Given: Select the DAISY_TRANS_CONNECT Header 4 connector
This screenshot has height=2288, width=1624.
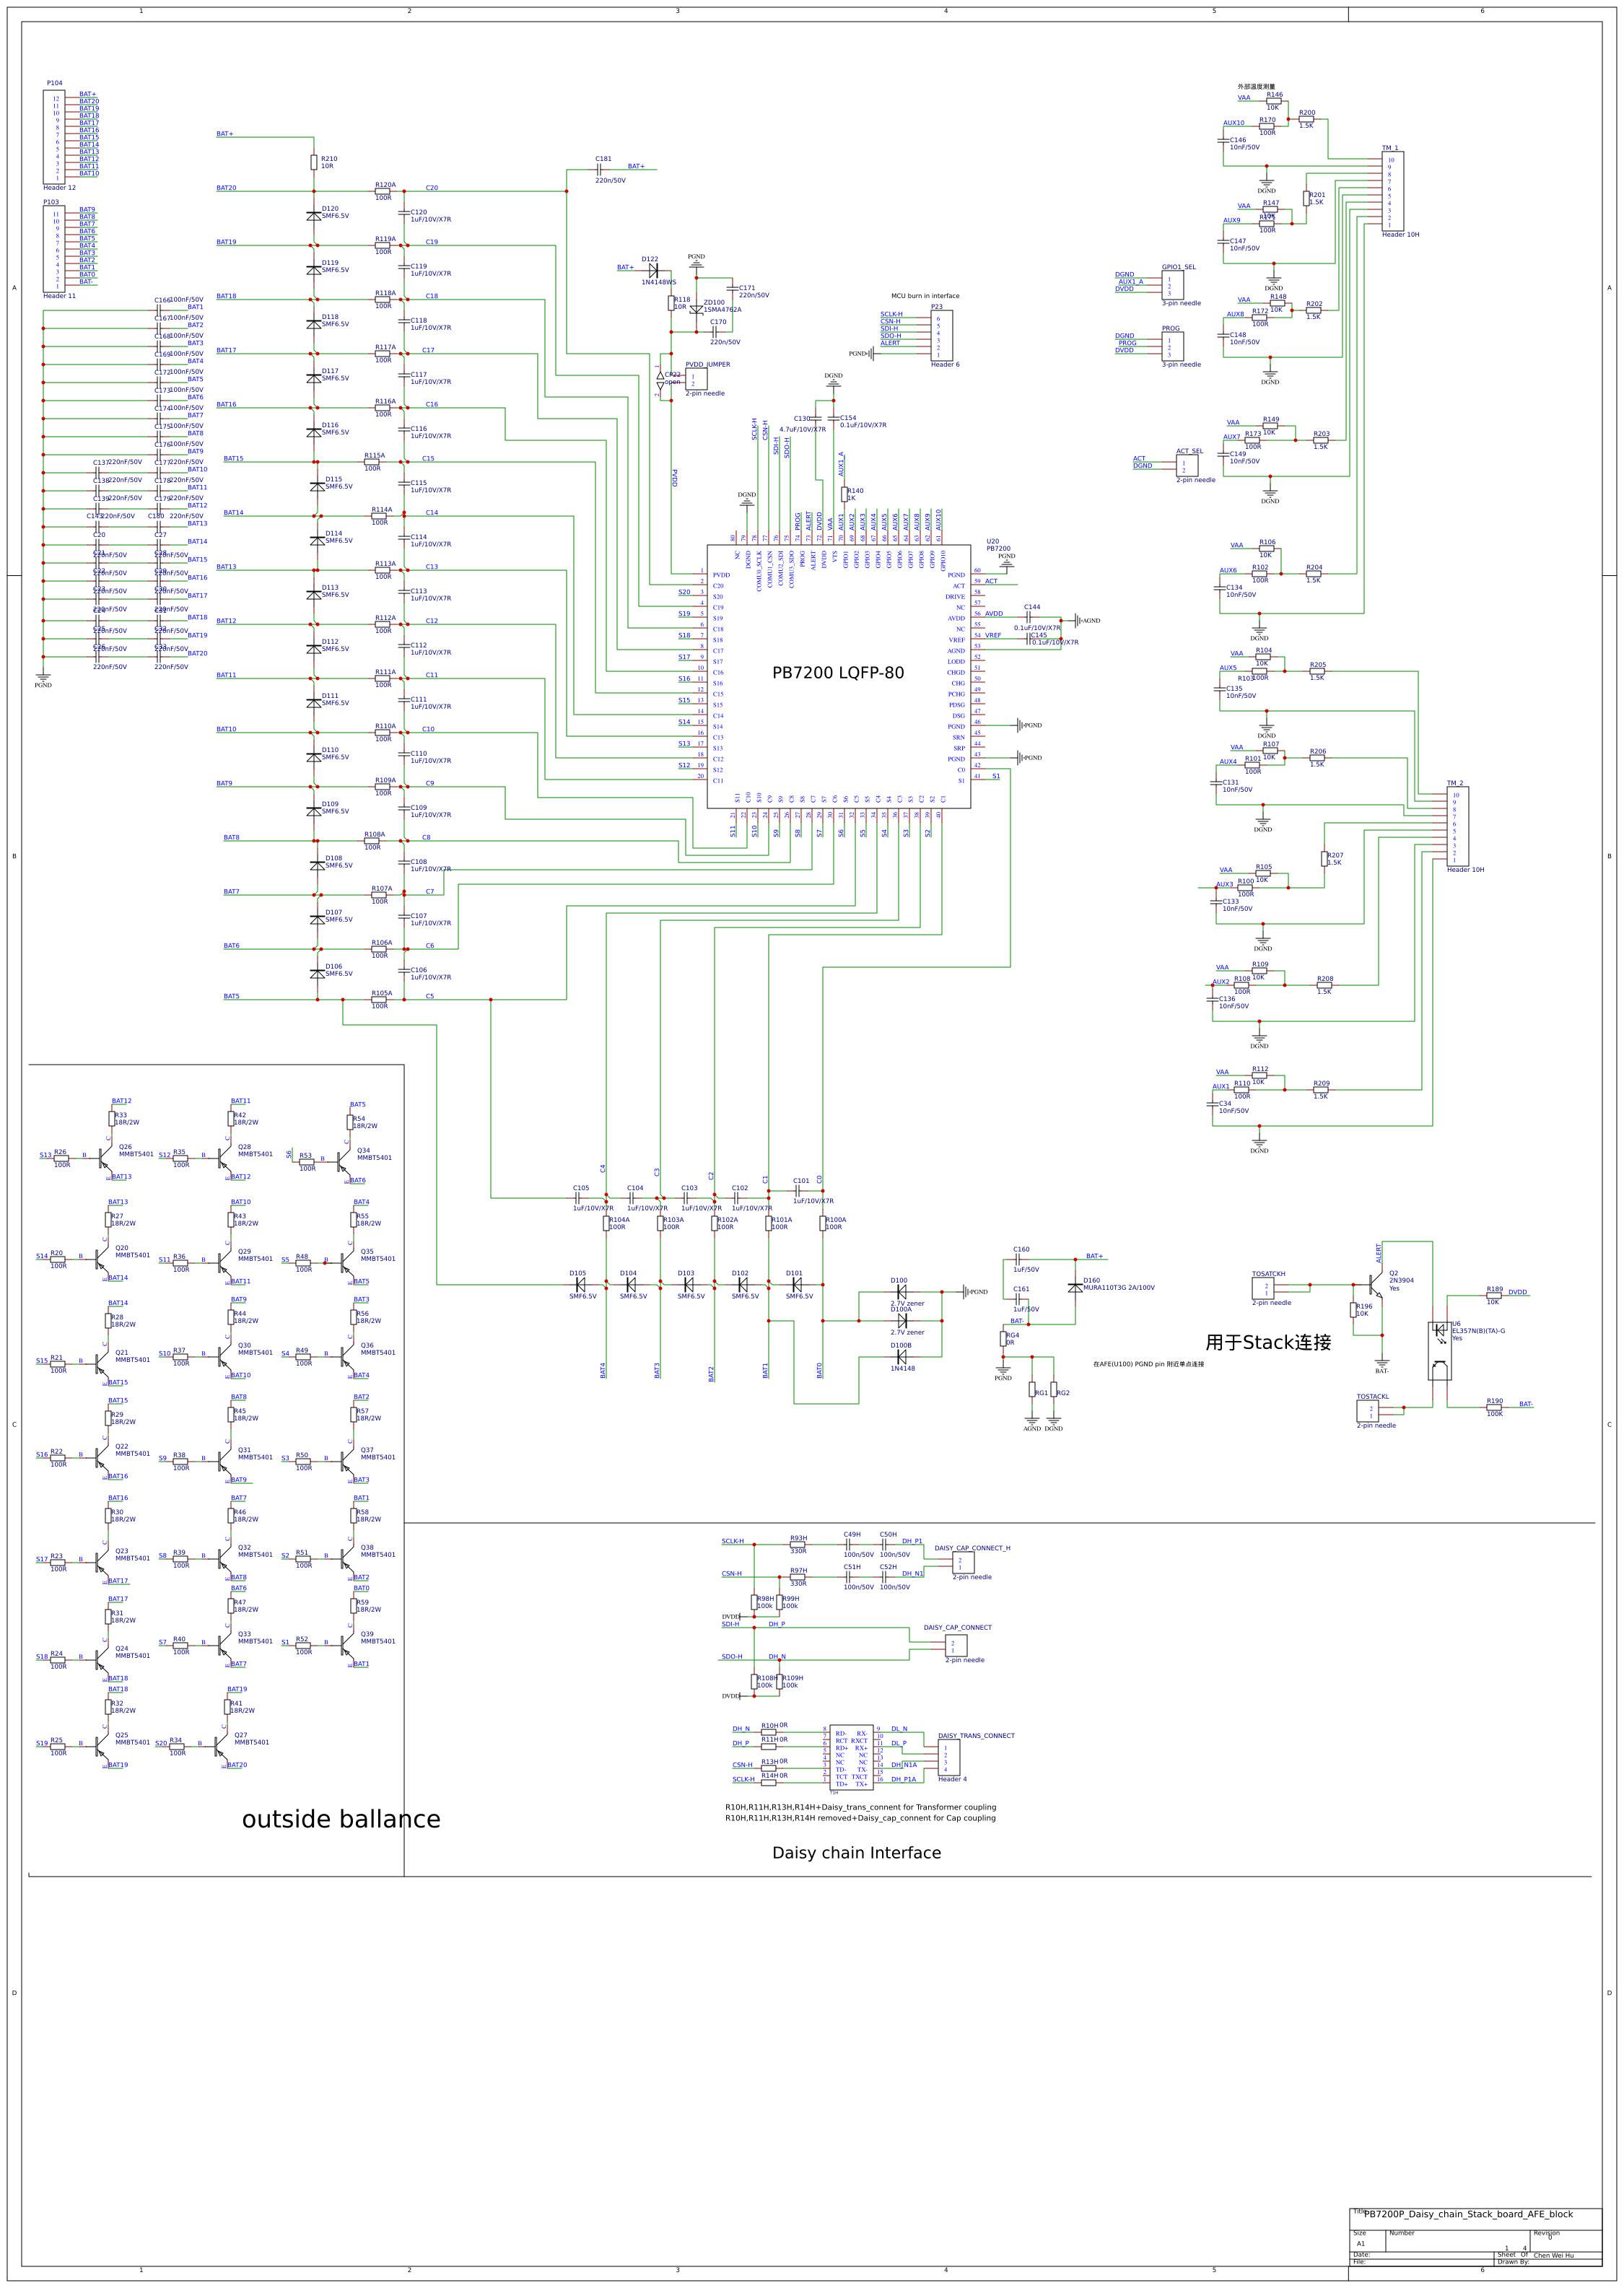Looking at the screenshot, I should [x=948, y=1757].
